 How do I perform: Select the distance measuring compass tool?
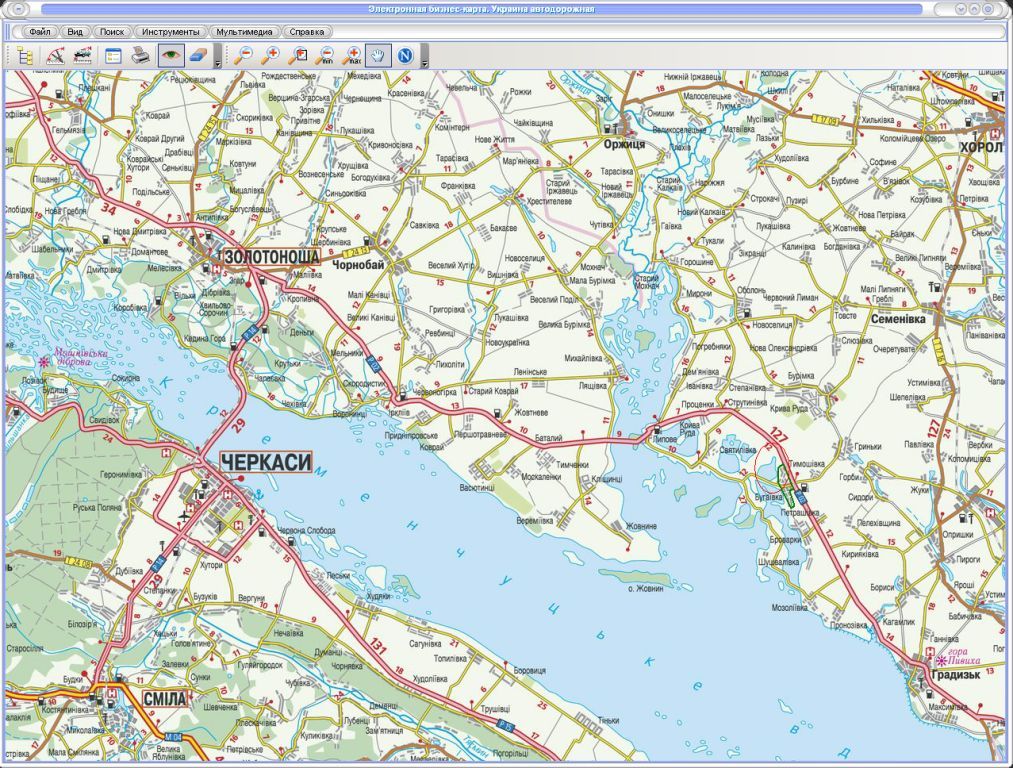(55, 56)
